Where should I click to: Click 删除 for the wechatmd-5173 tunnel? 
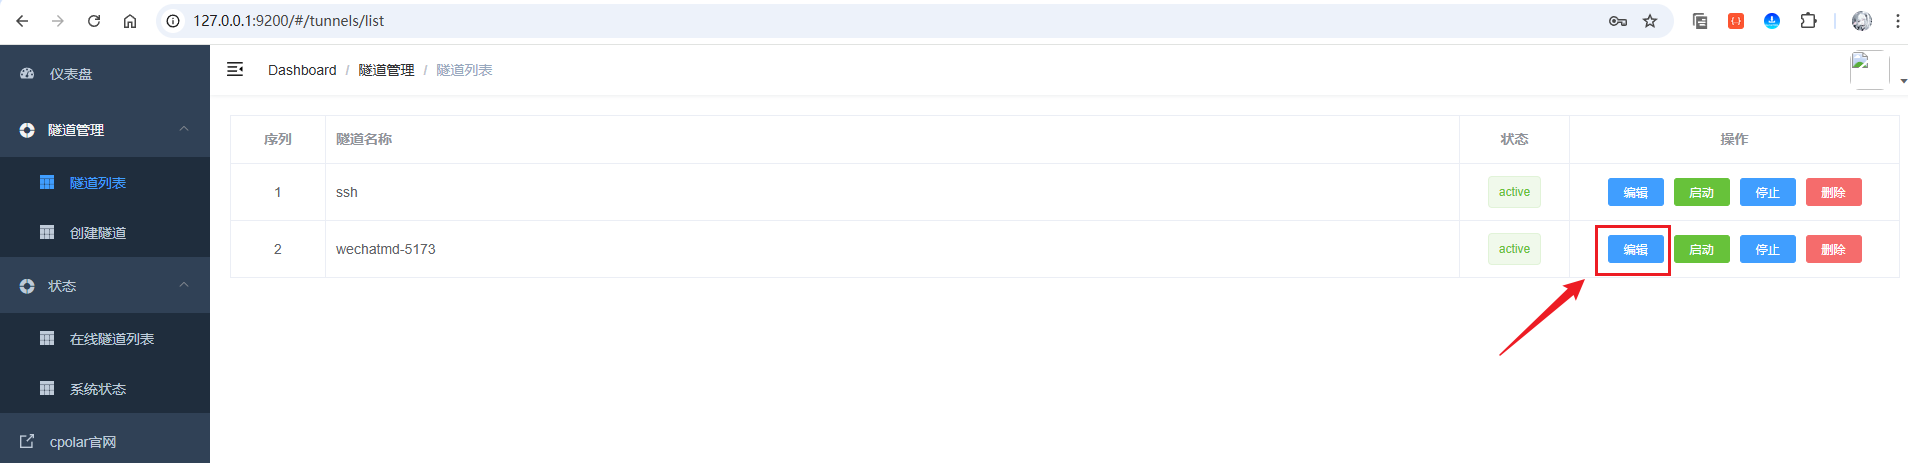[1833, 249]
